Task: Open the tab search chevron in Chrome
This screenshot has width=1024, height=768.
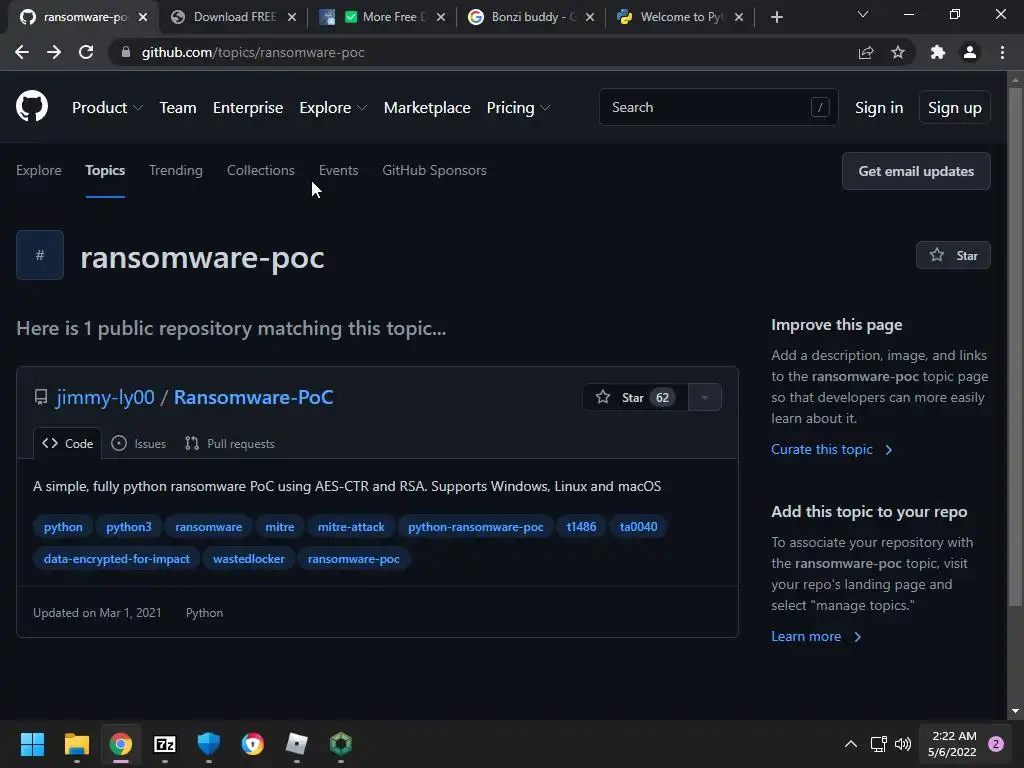Action: click(863, 14)
